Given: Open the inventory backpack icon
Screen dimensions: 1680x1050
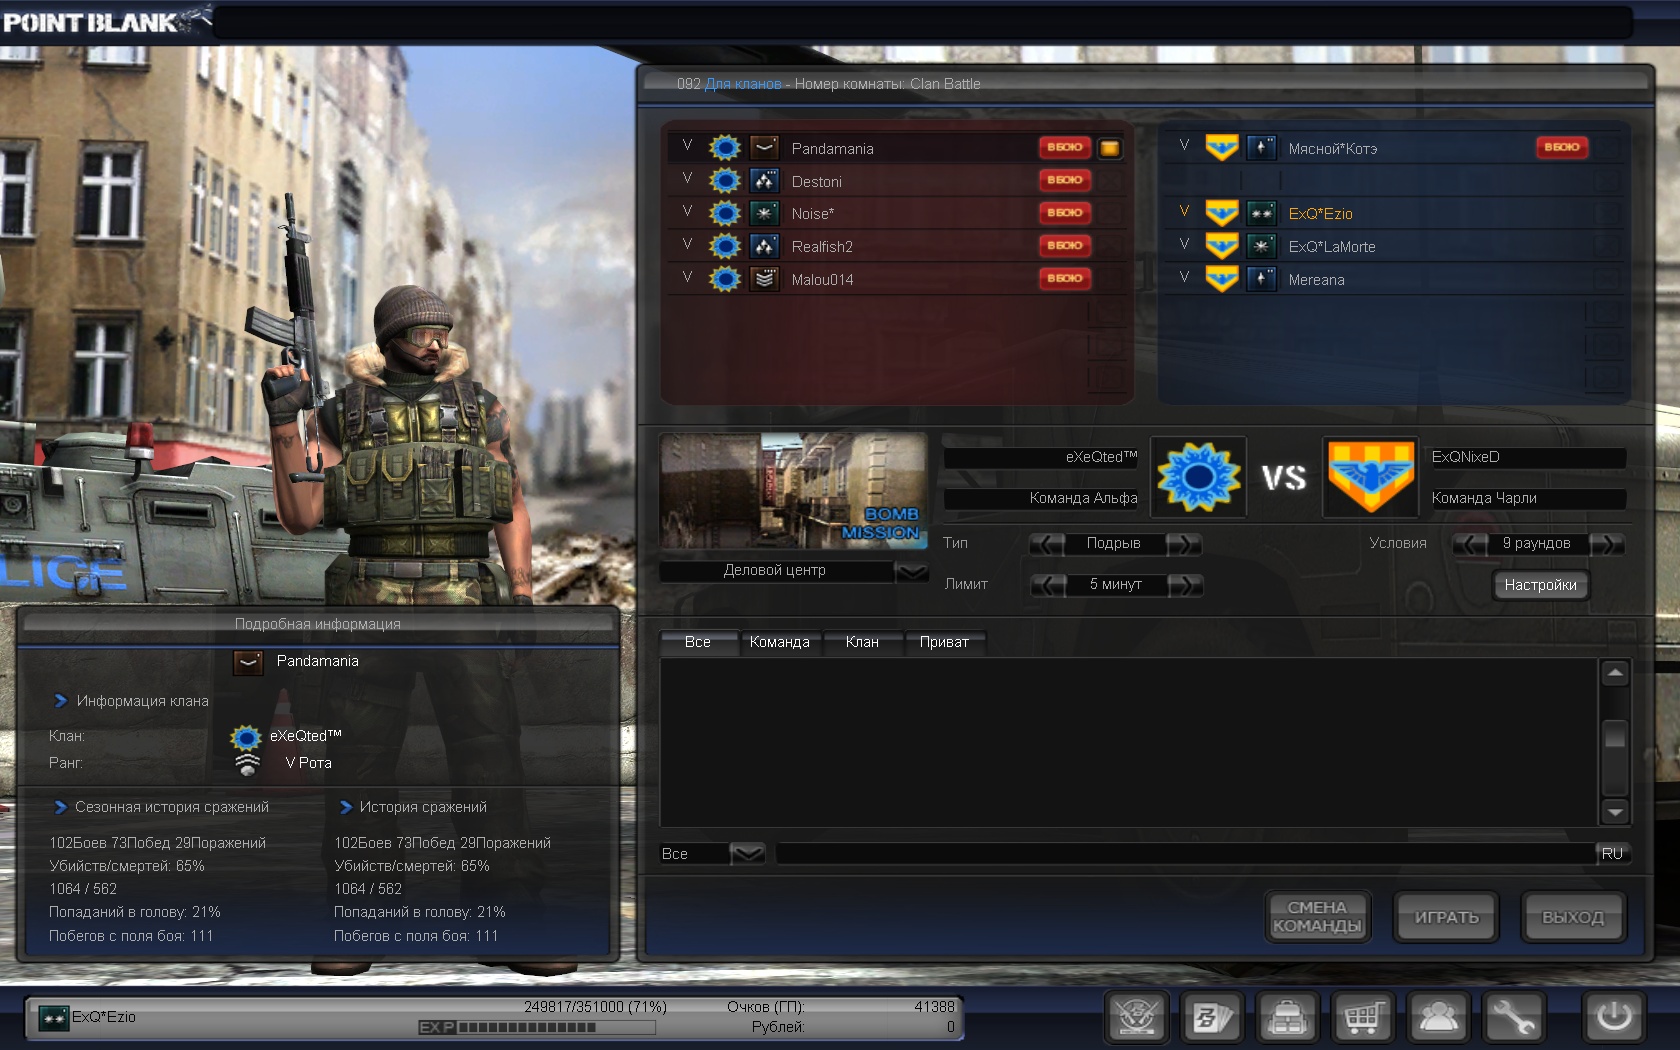Looking at the screenshot, I should pos(1287,1018).
